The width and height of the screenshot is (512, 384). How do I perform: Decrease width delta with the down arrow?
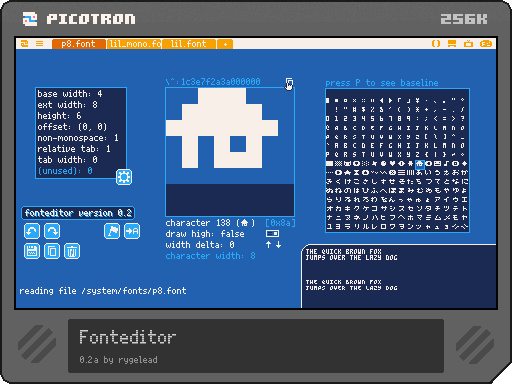279,245
